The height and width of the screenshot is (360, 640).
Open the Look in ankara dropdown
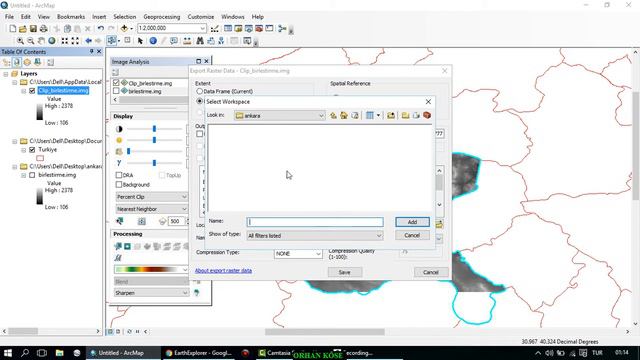pyautogui.click(x=321, y=116)
